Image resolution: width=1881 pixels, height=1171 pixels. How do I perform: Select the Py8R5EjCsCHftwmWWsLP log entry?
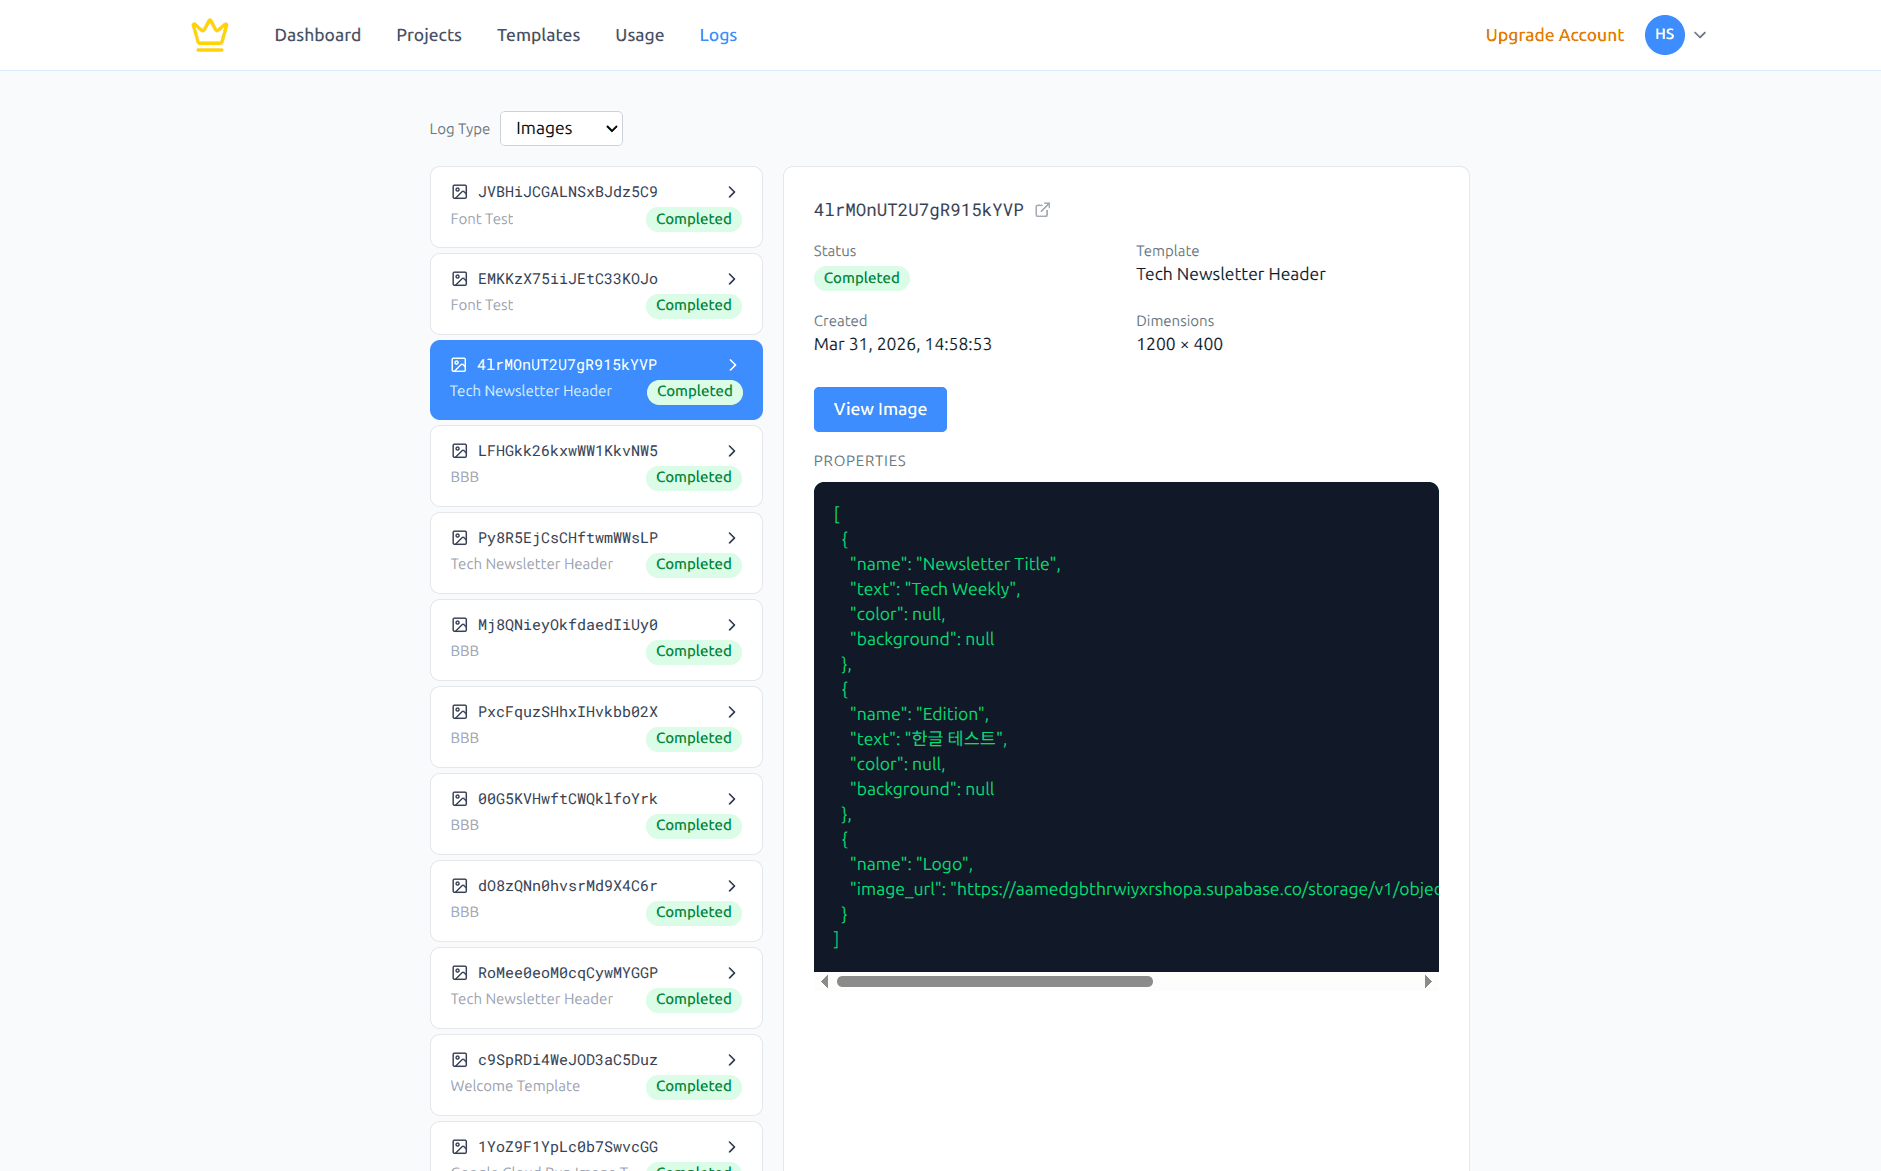(x=595, y=551)
